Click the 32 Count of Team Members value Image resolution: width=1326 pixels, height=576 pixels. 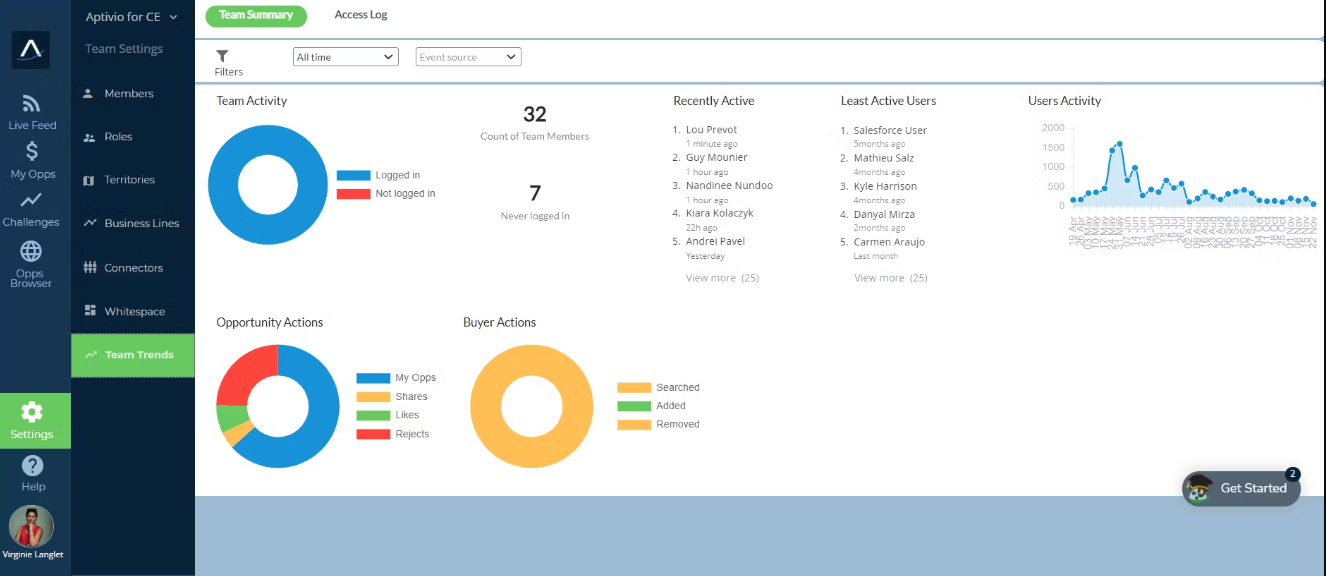pos(535,115)
